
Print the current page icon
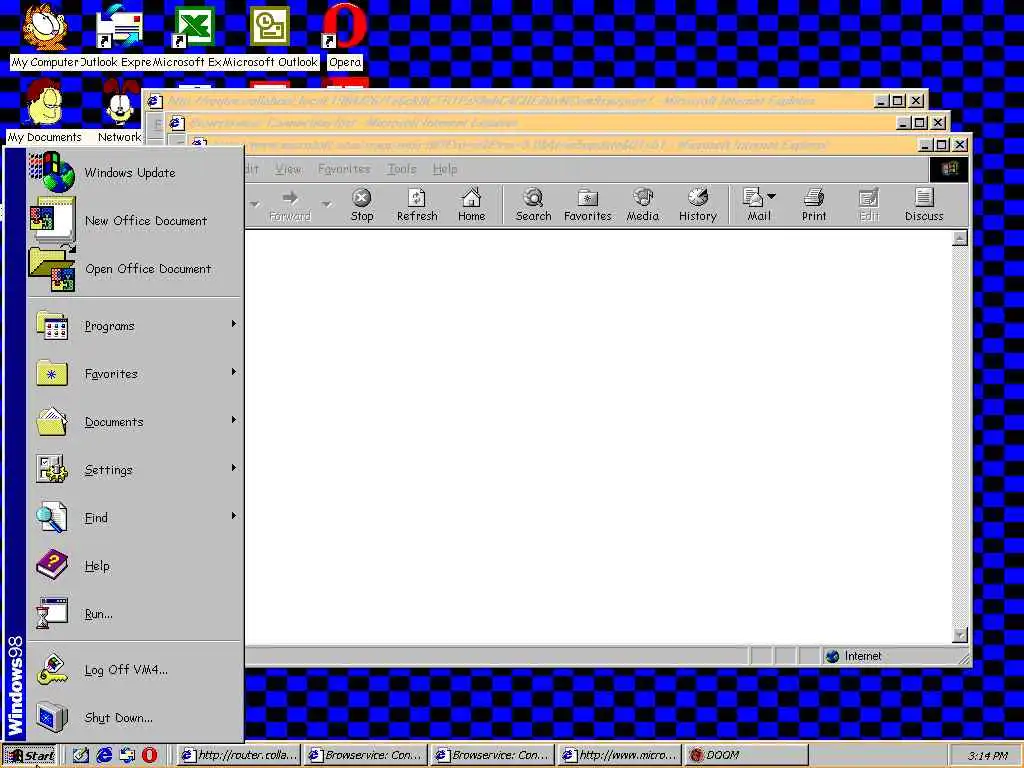814,205
